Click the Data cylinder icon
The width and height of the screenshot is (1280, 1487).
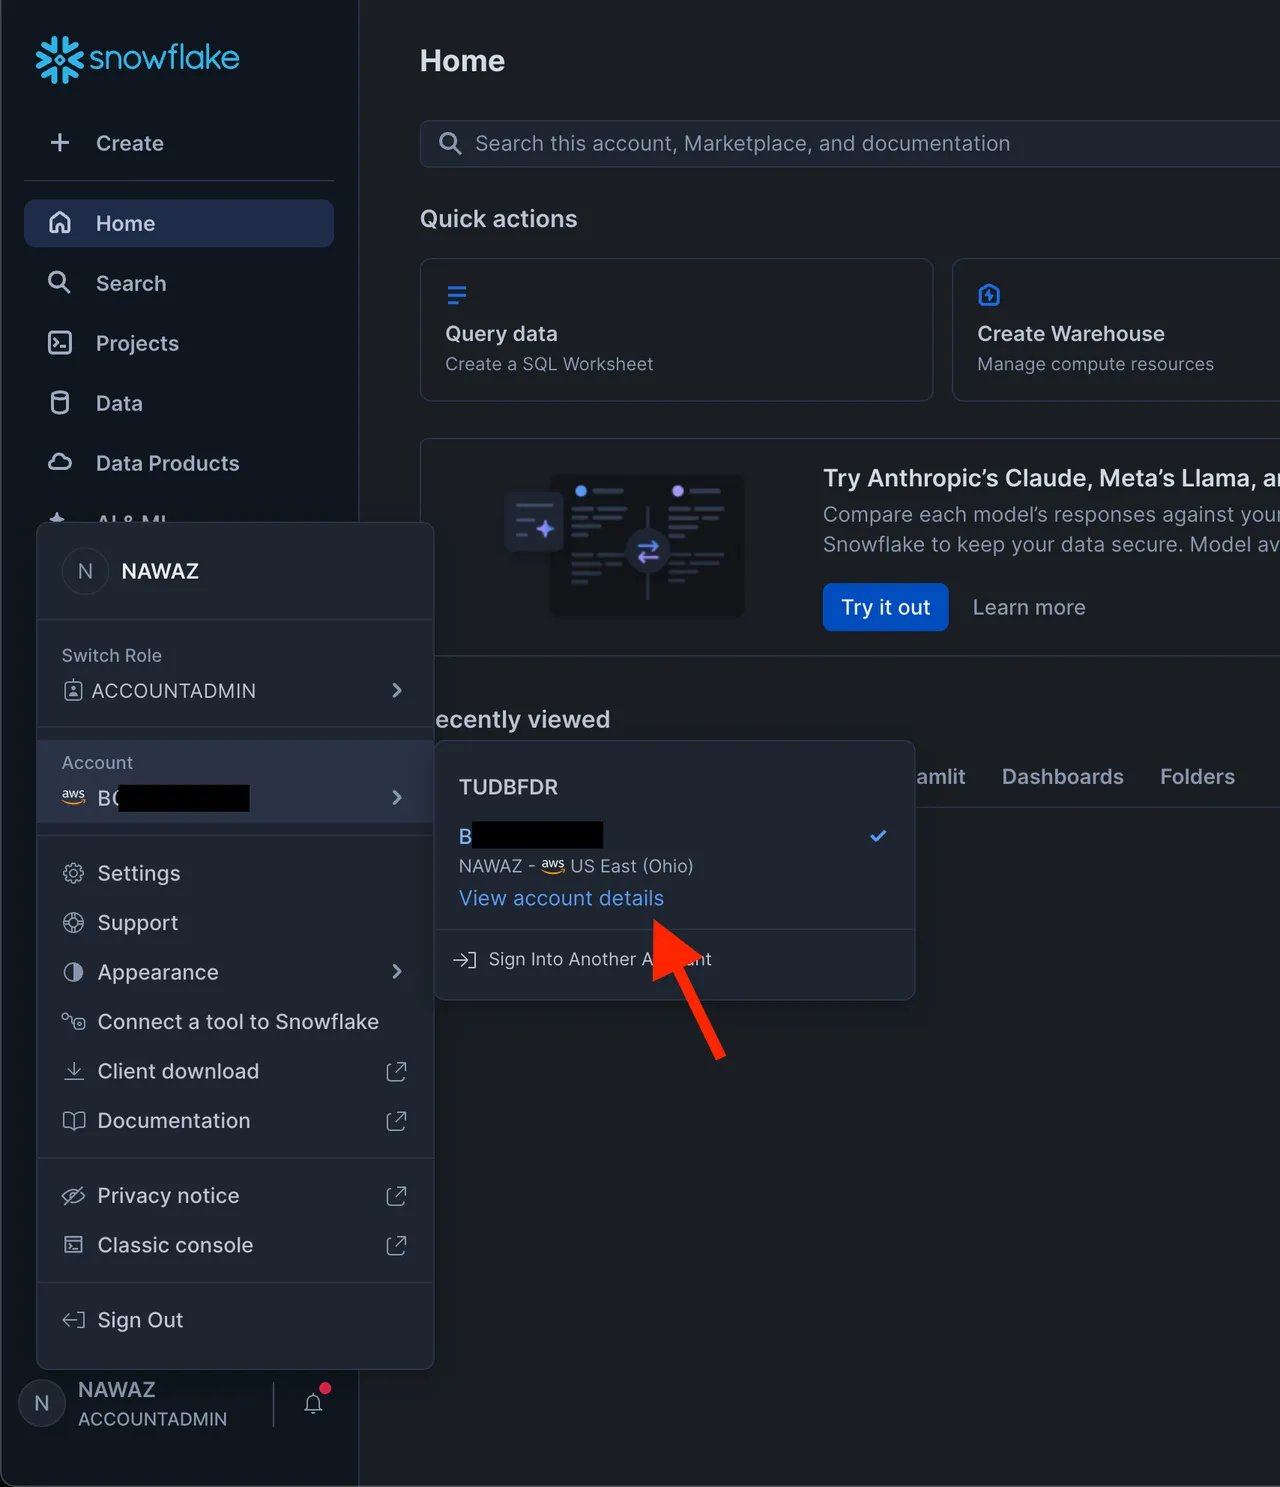tap(60, 402)
